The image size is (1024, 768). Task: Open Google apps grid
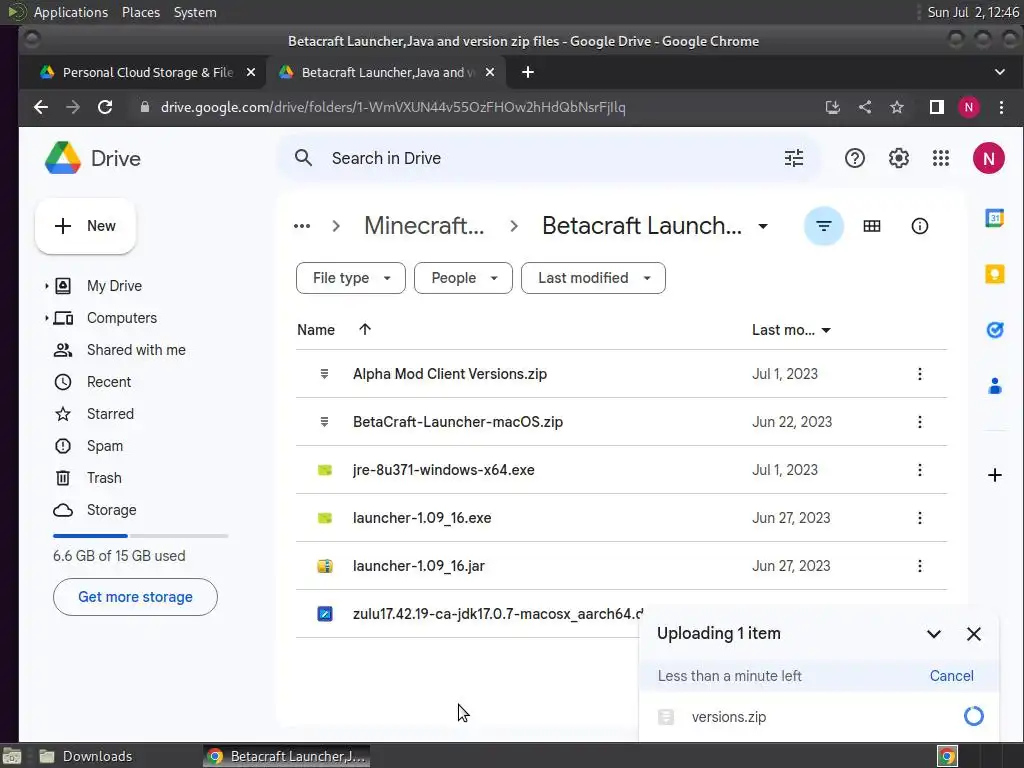tap(940, 158)
